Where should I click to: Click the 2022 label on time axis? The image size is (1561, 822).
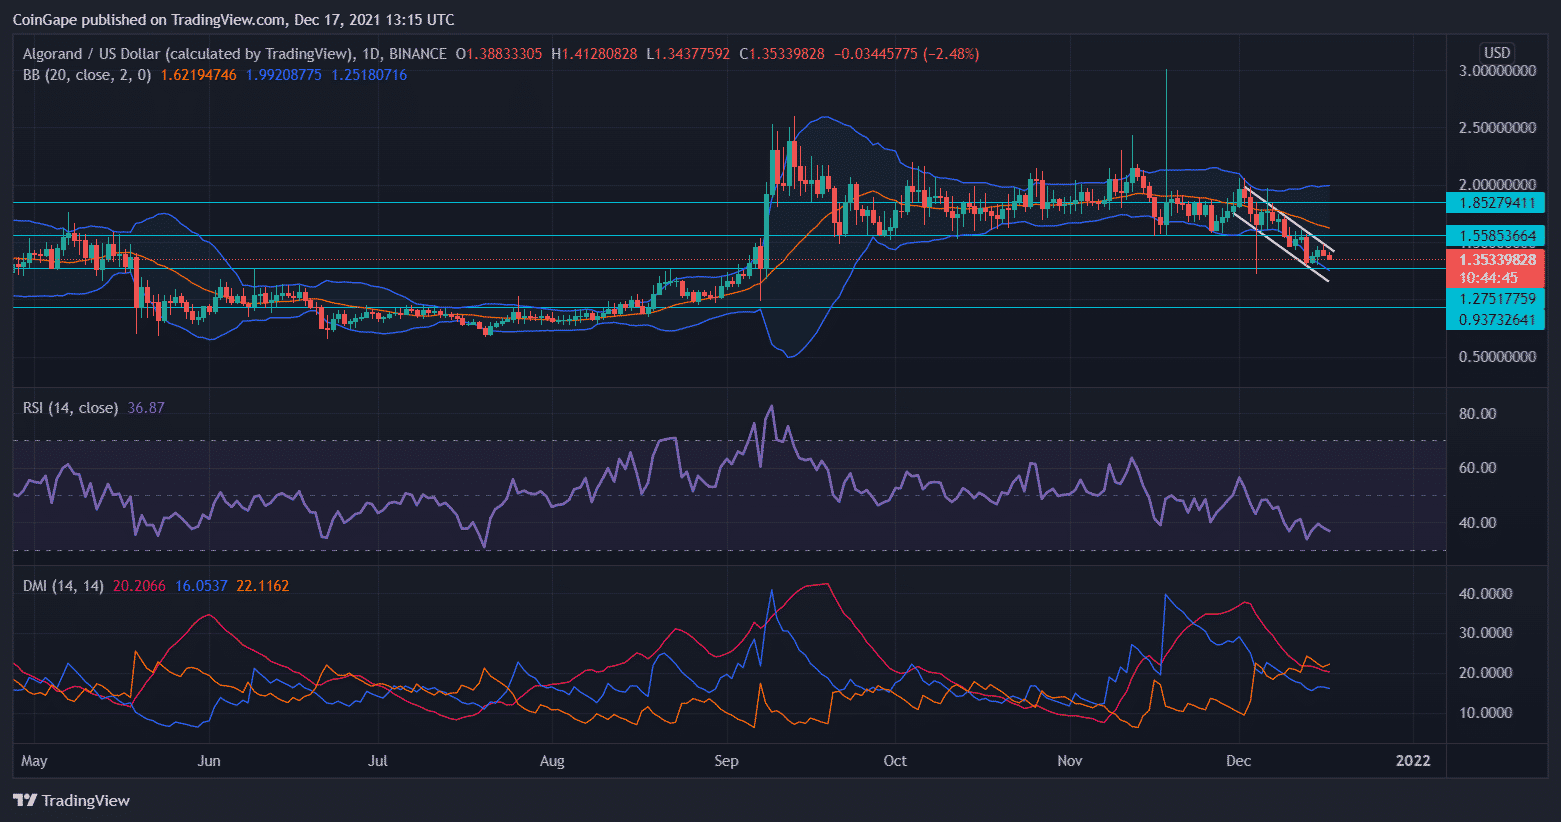click(x=1412, y=761)
